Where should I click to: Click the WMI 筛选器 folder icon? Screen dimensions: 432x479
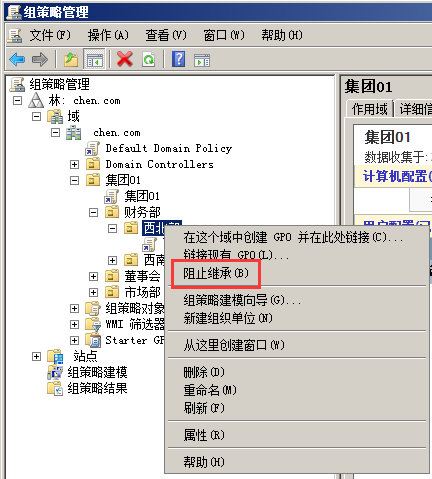(x=93, y=324)
